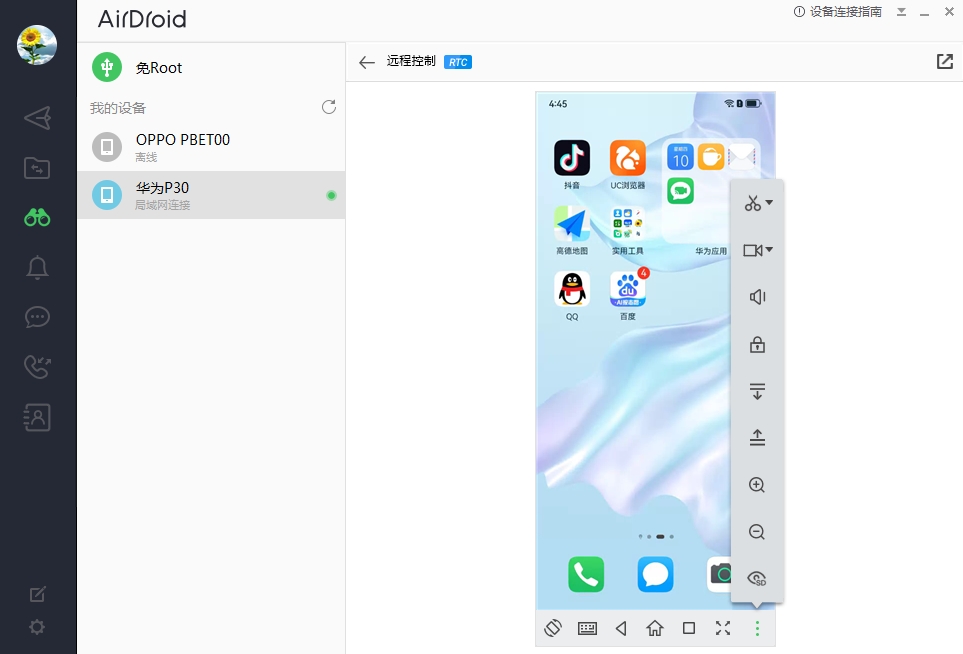
Task: Toggle the green three-dot more menu
Action: click(x=757, y=628)
